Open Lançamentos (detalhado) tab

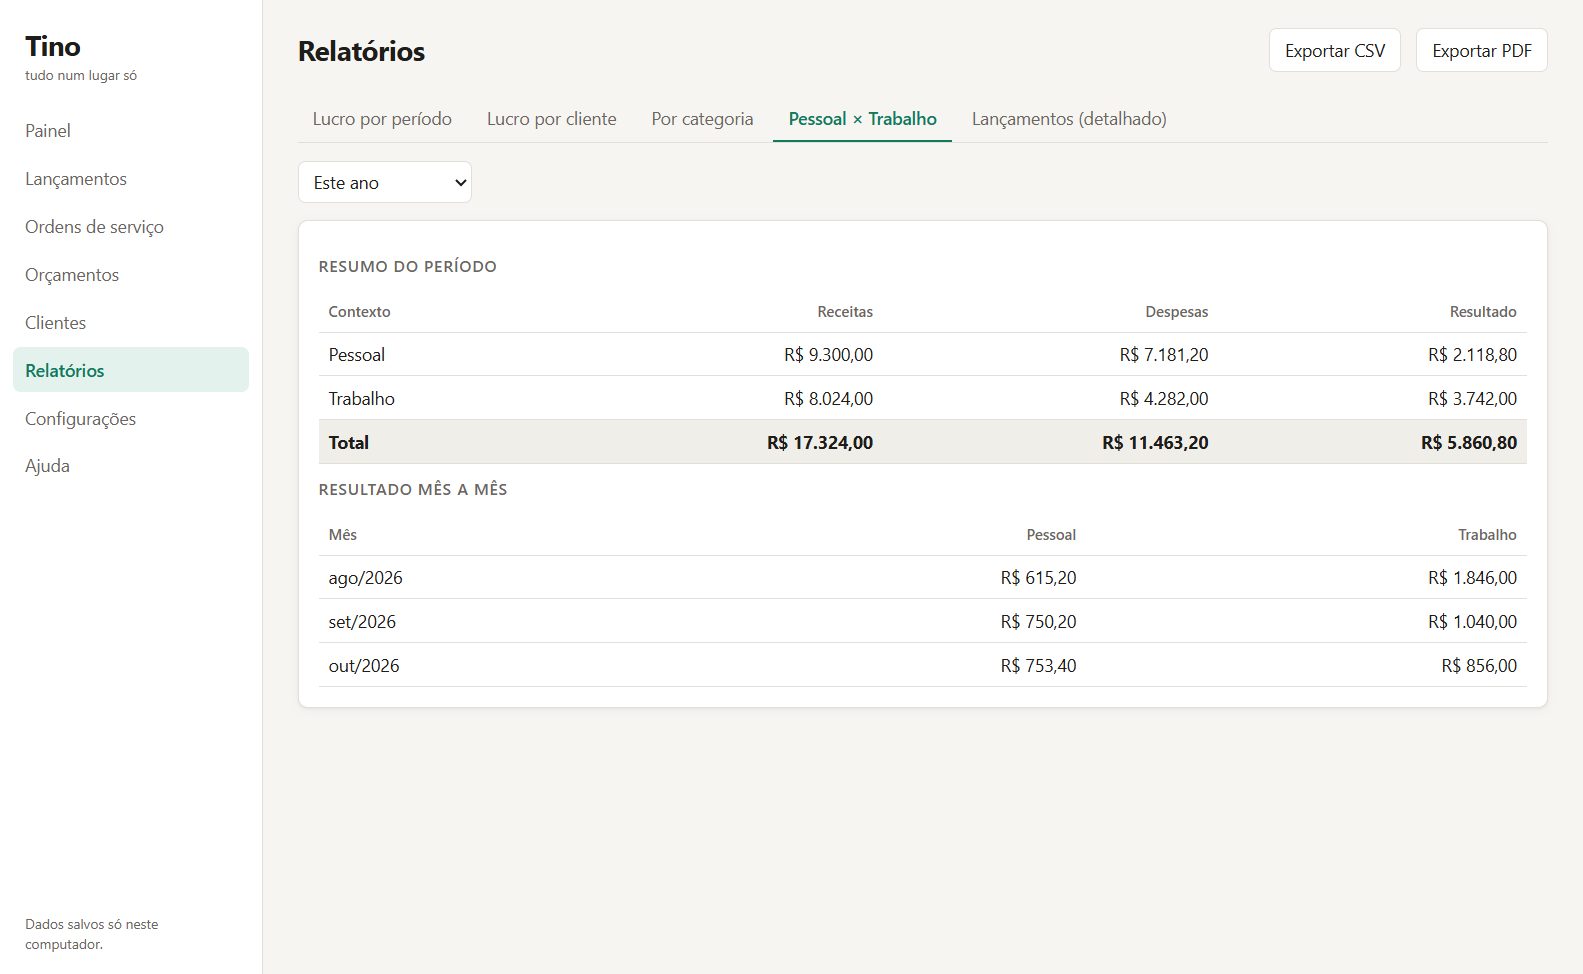1069,119
